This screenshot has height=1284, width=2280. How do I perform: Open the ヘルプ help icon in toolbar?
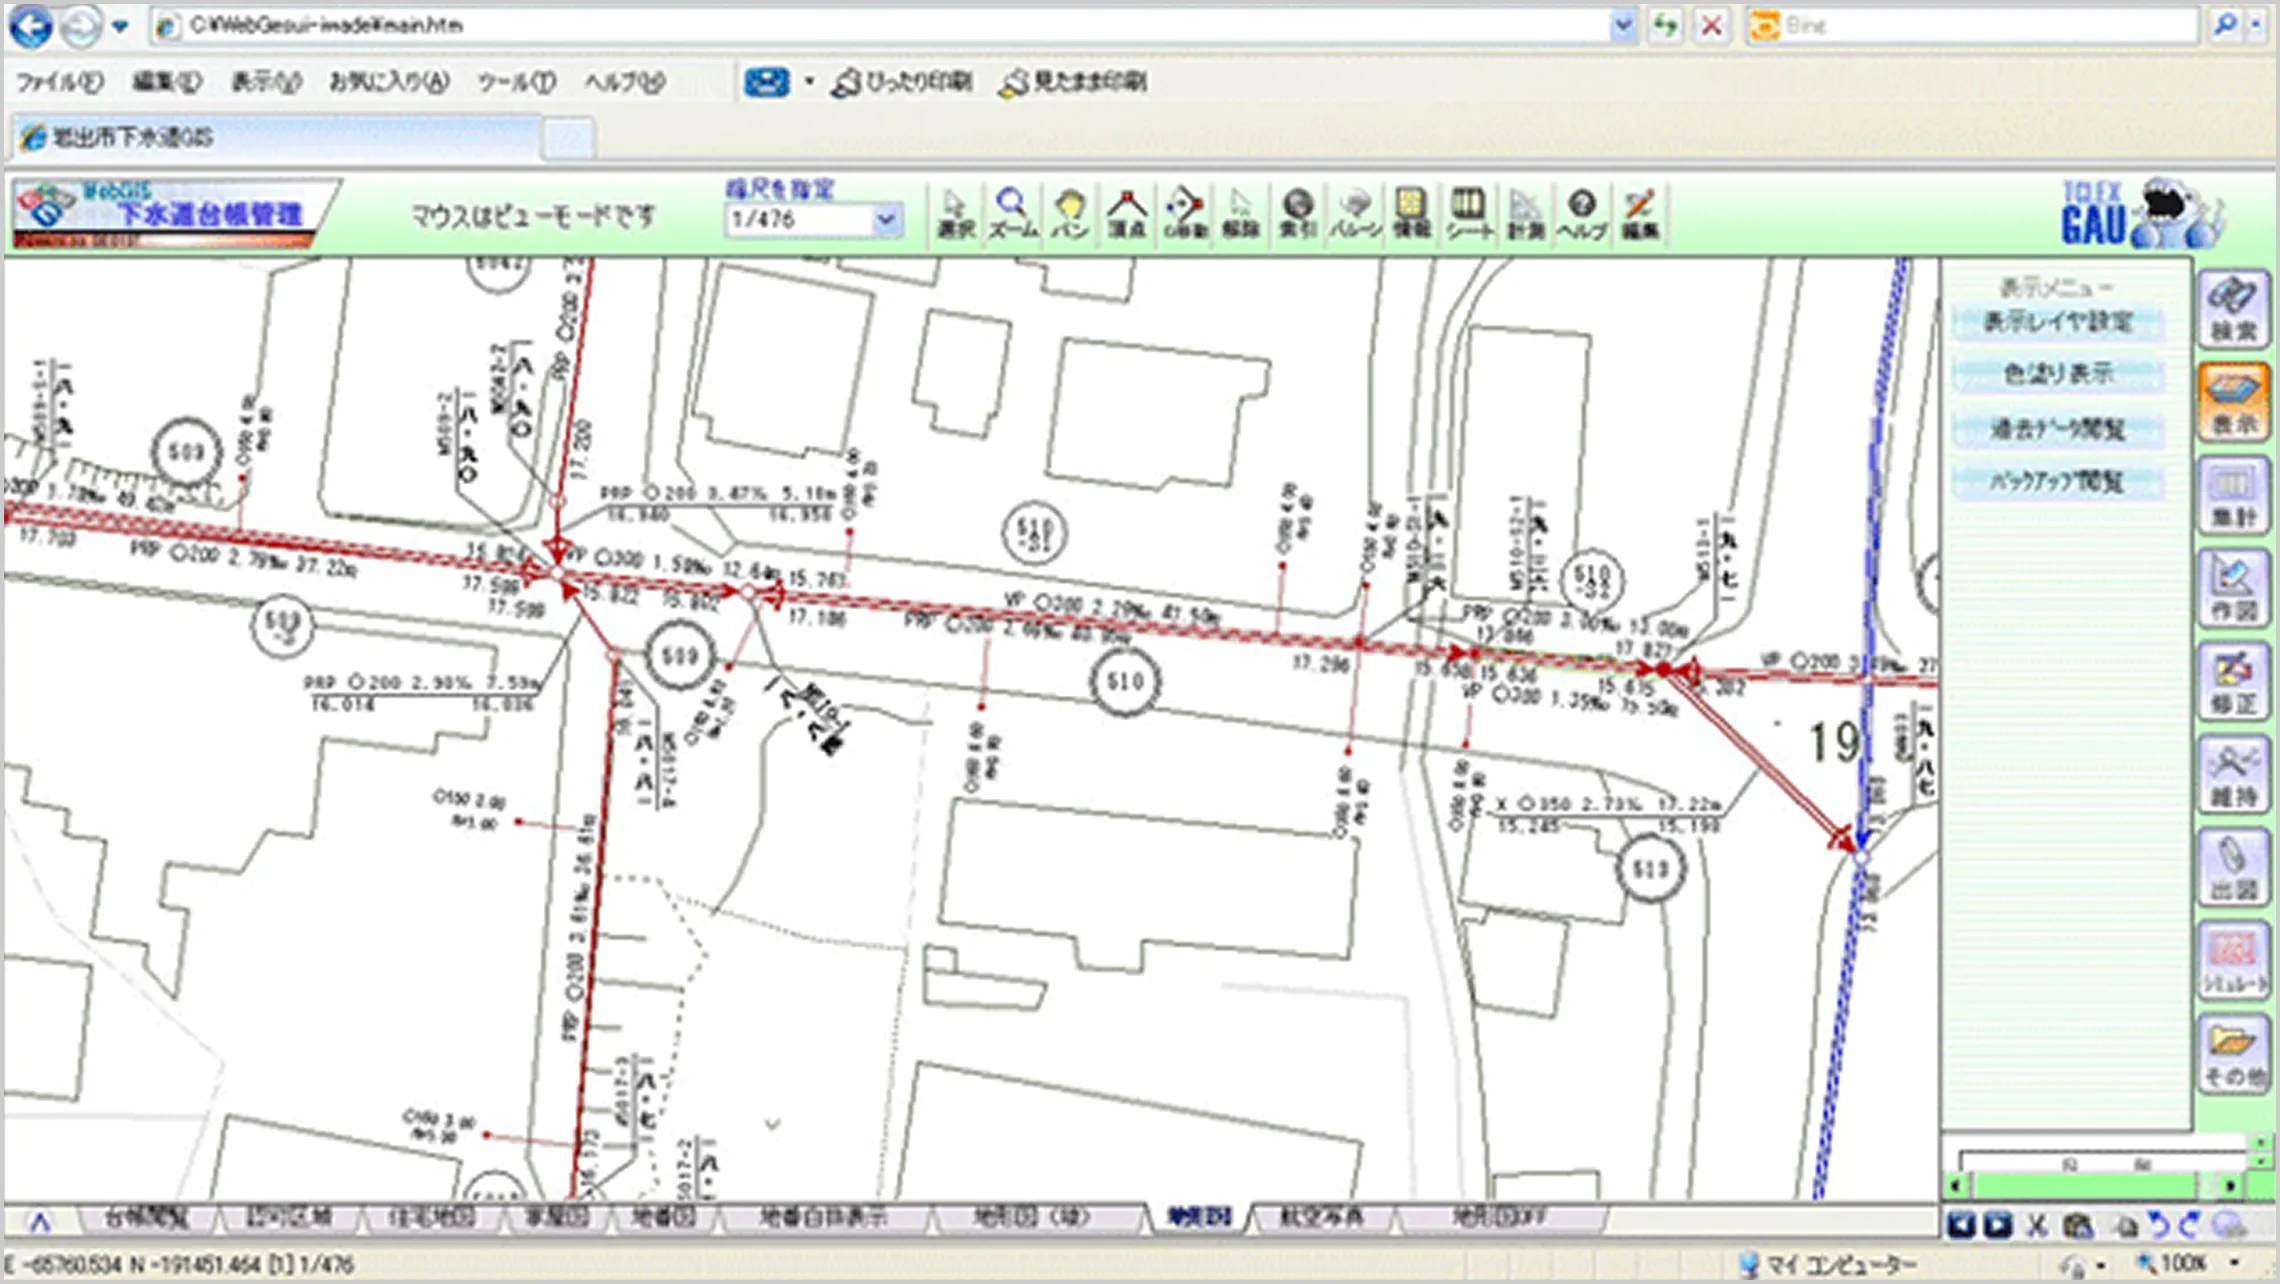(x=1582, y=213)
